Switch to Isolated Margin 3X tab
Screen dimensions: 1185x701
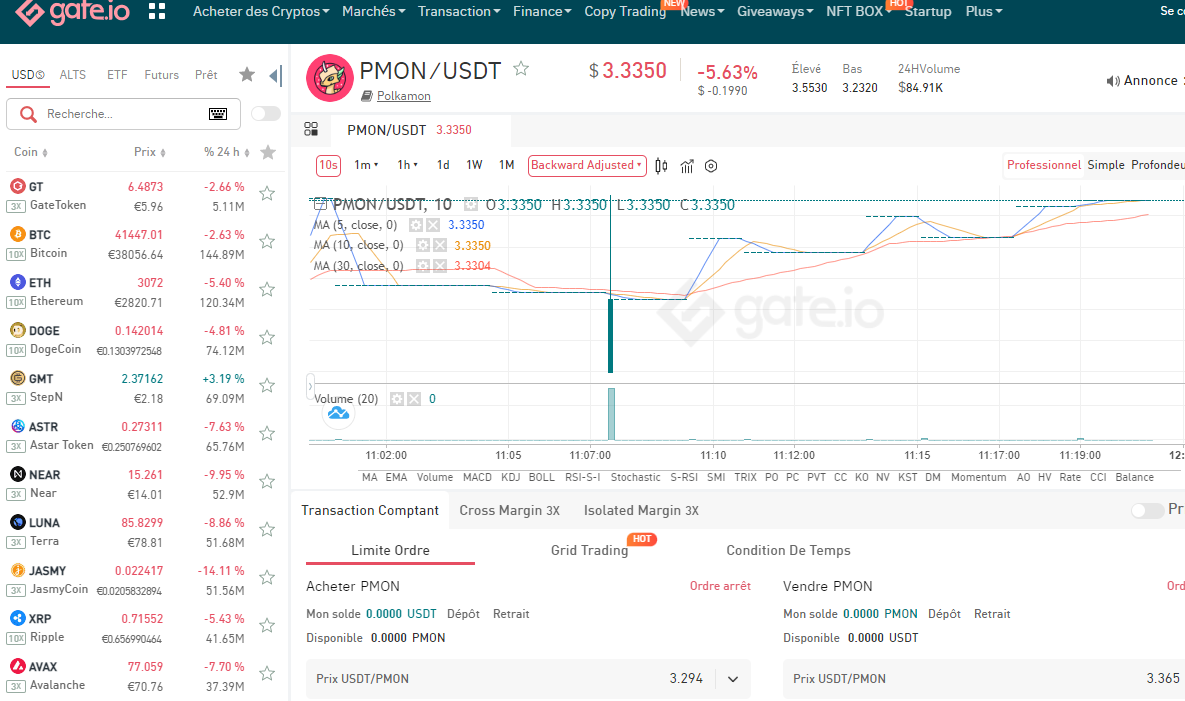point(641,511)
